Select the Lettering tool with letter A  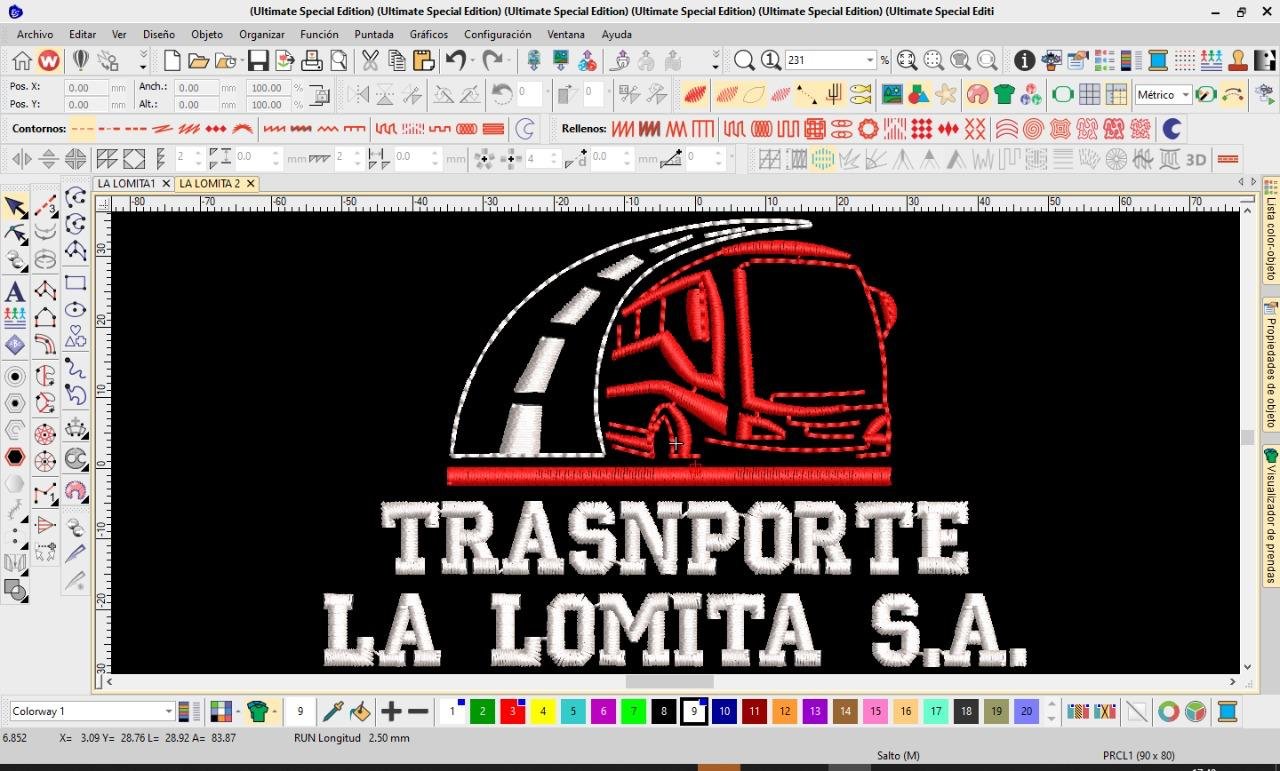15,292
